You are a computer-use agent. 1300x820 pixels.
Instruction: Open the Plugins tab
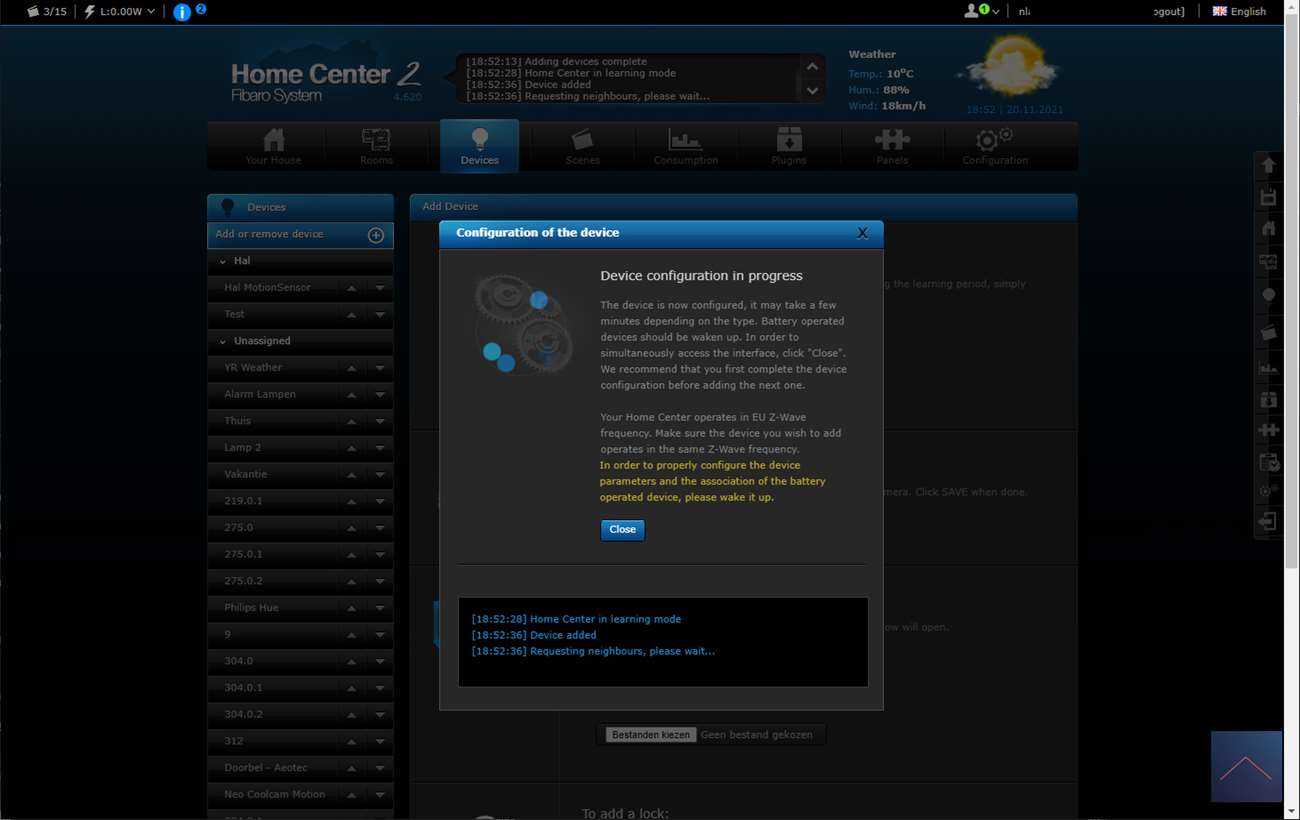(788, 146)
